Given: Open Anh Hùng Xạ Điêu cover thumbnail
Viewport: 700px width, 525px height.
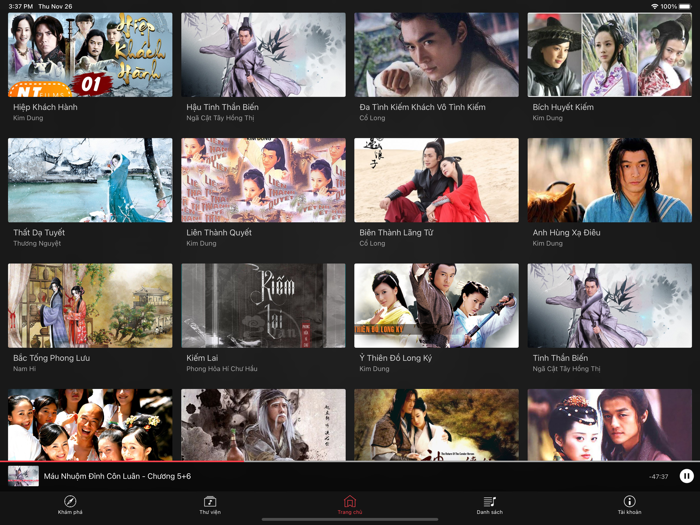Looking at the screenshot, I should pyautogui.click(x=610, y=180).
